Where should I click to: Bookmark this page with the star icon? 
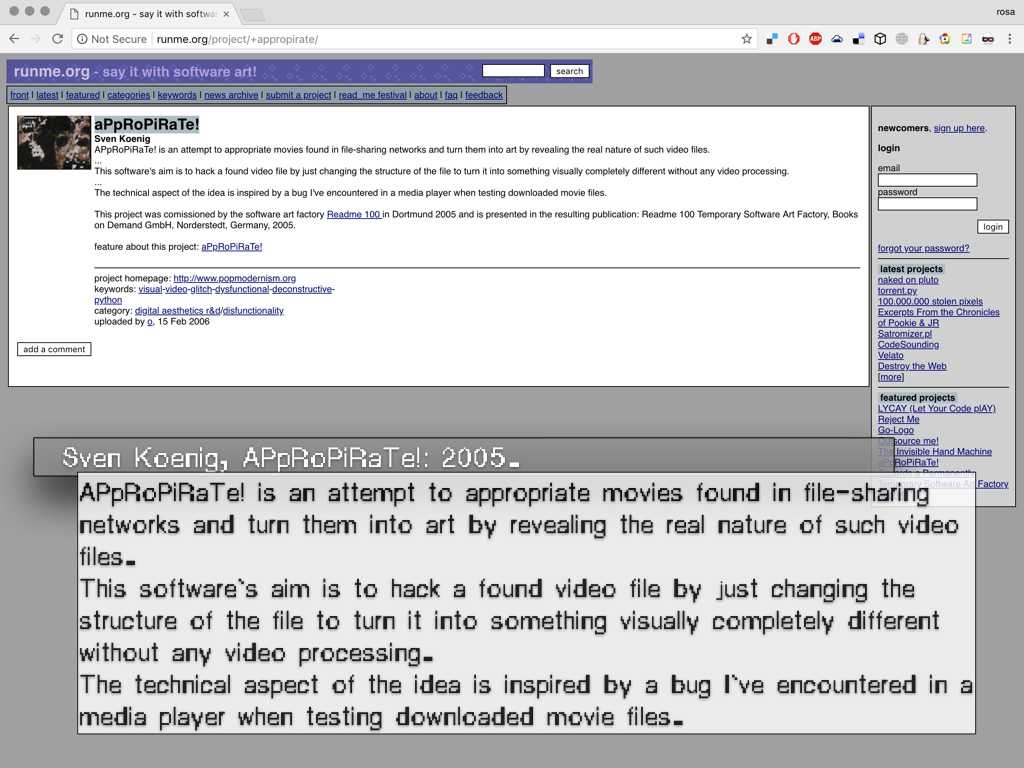746,39
